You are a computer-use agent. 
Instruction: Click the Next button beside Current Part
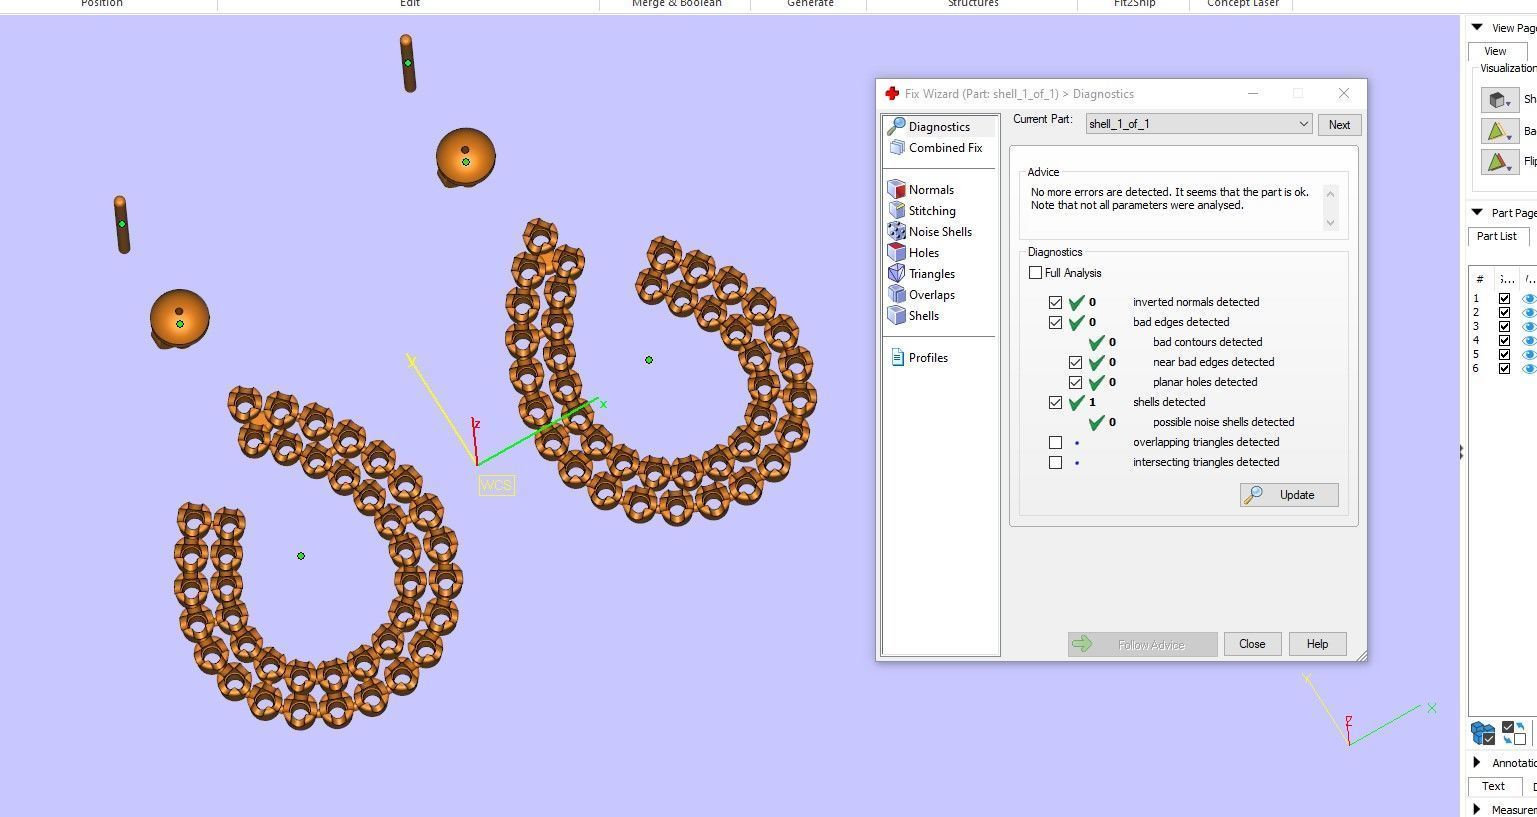click(x=1339, y=125)
